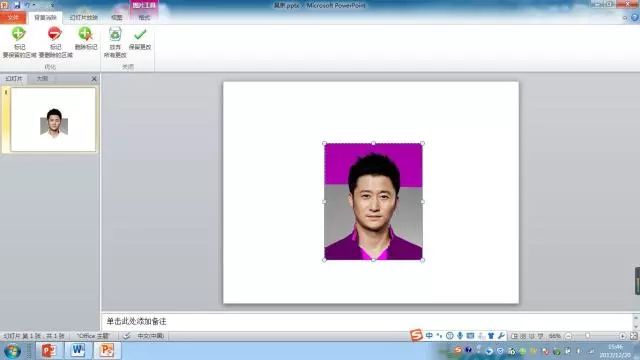The height and width of the screenshot is (360, 640).
Task: Discard all changes with recycle icon
Action: click(x=115, y=42)
